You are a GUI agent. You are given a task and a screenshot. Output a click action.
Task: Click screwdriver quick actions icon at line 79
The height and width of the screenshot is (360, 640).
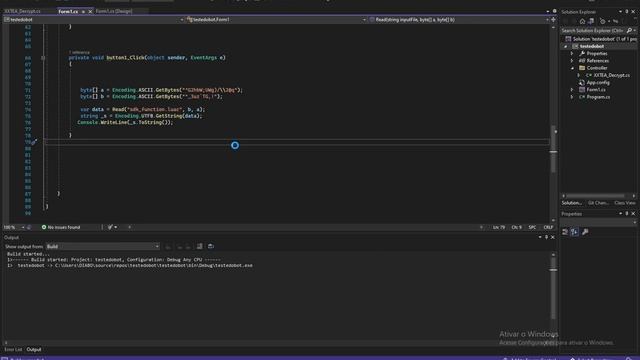coord(34,142)
